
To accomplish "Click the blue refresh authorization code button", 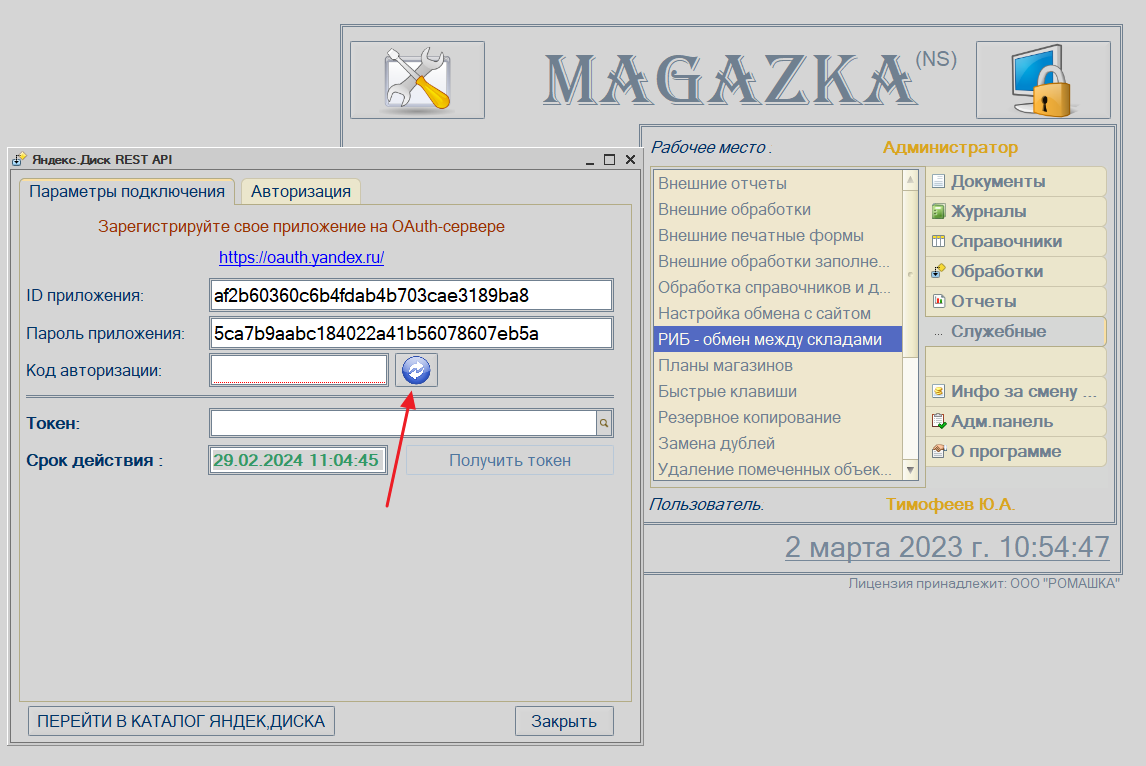I will tap(416, 371).
